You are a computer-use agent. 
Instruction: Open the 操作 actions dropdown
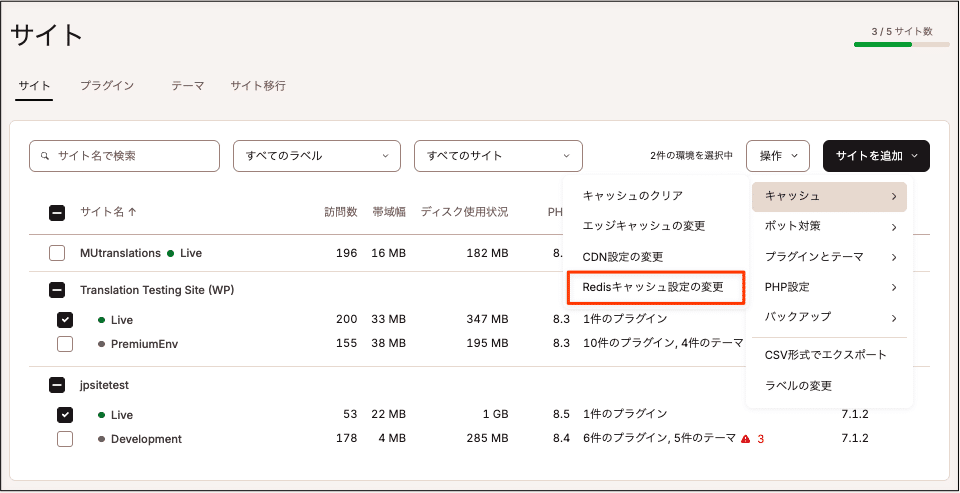coord(778,156)
